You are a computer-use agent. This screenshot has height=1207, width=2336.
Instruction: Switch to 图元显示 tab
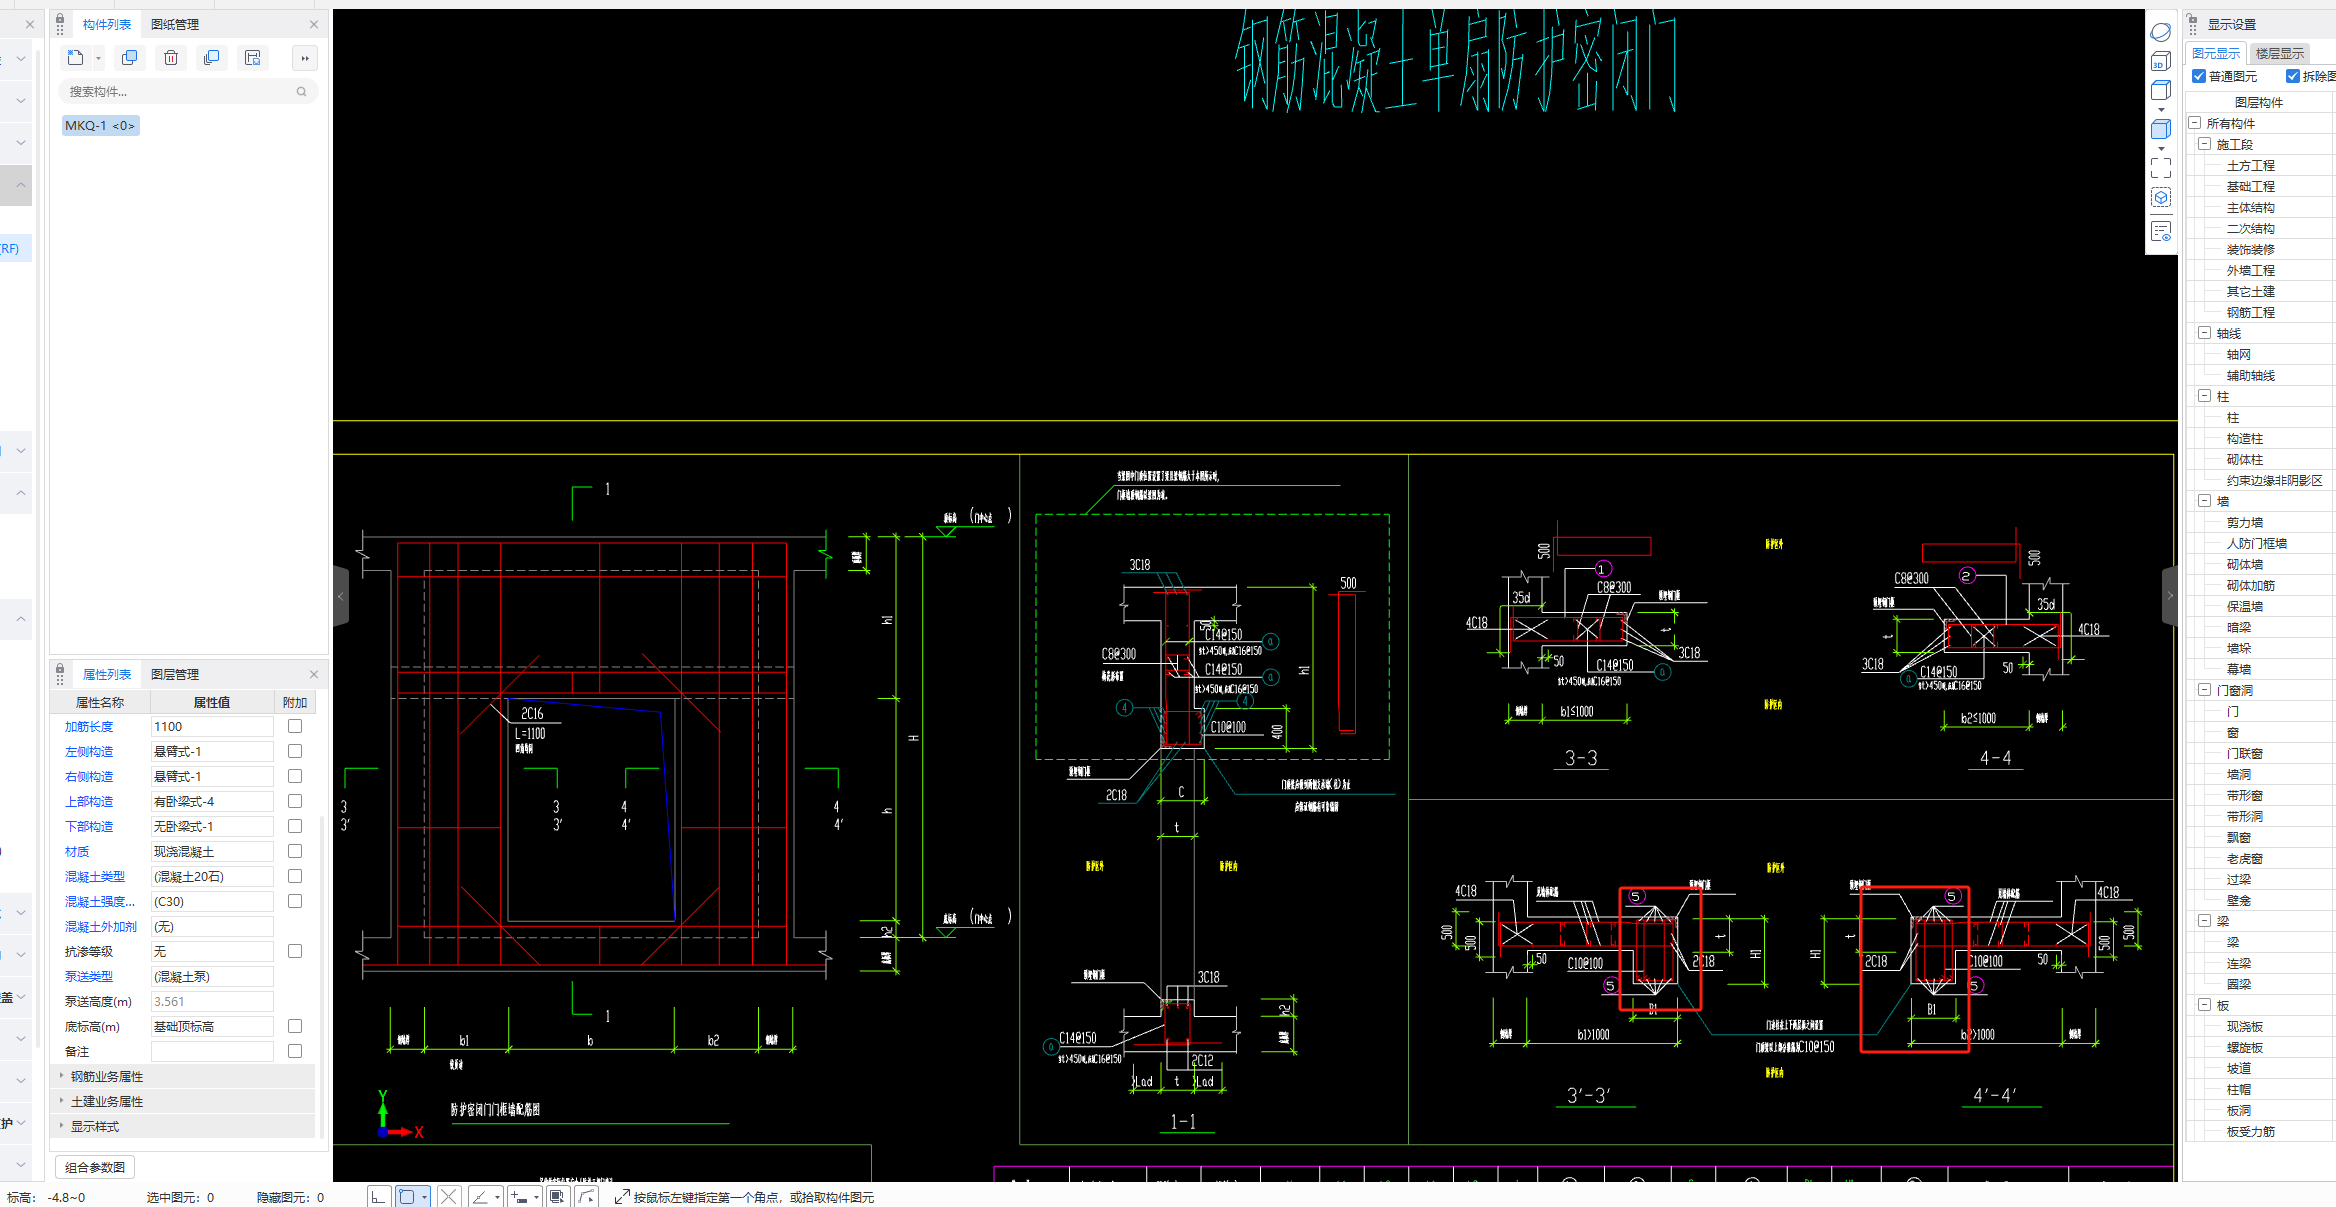[2216, 54]
